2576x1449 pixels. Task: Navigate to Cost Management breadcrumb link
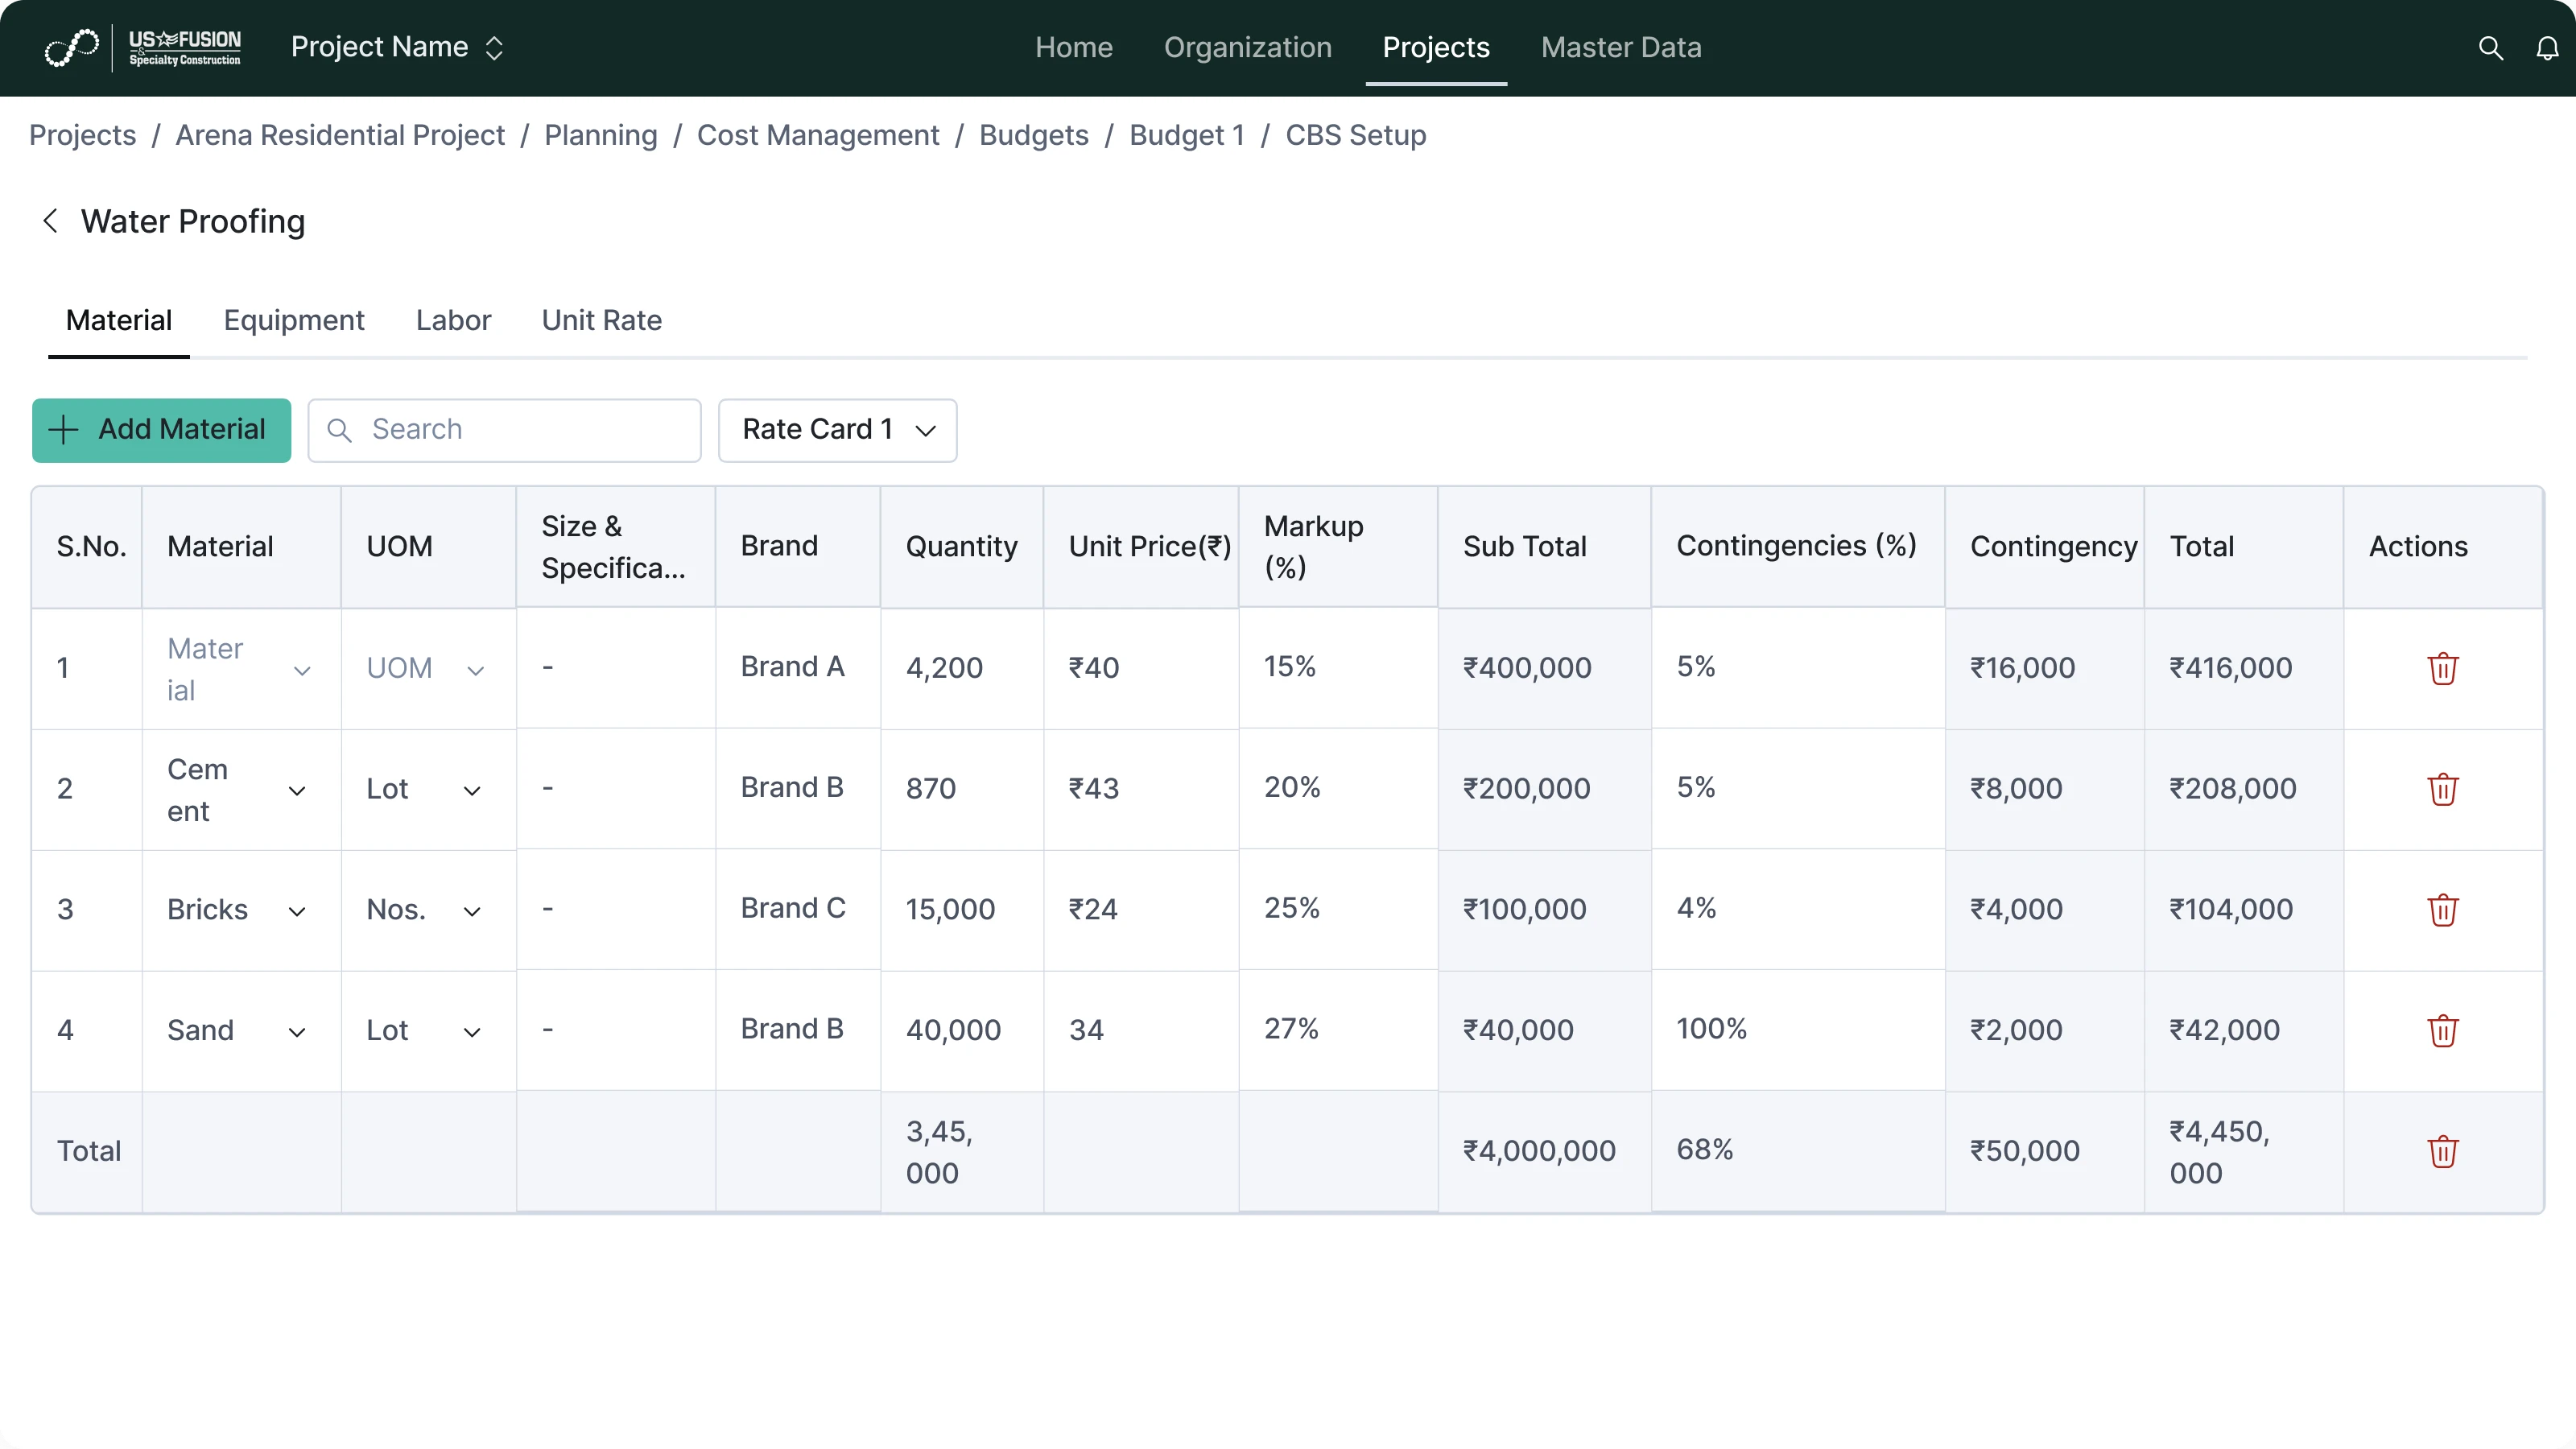pyautogui.click(x=817, y=135)
